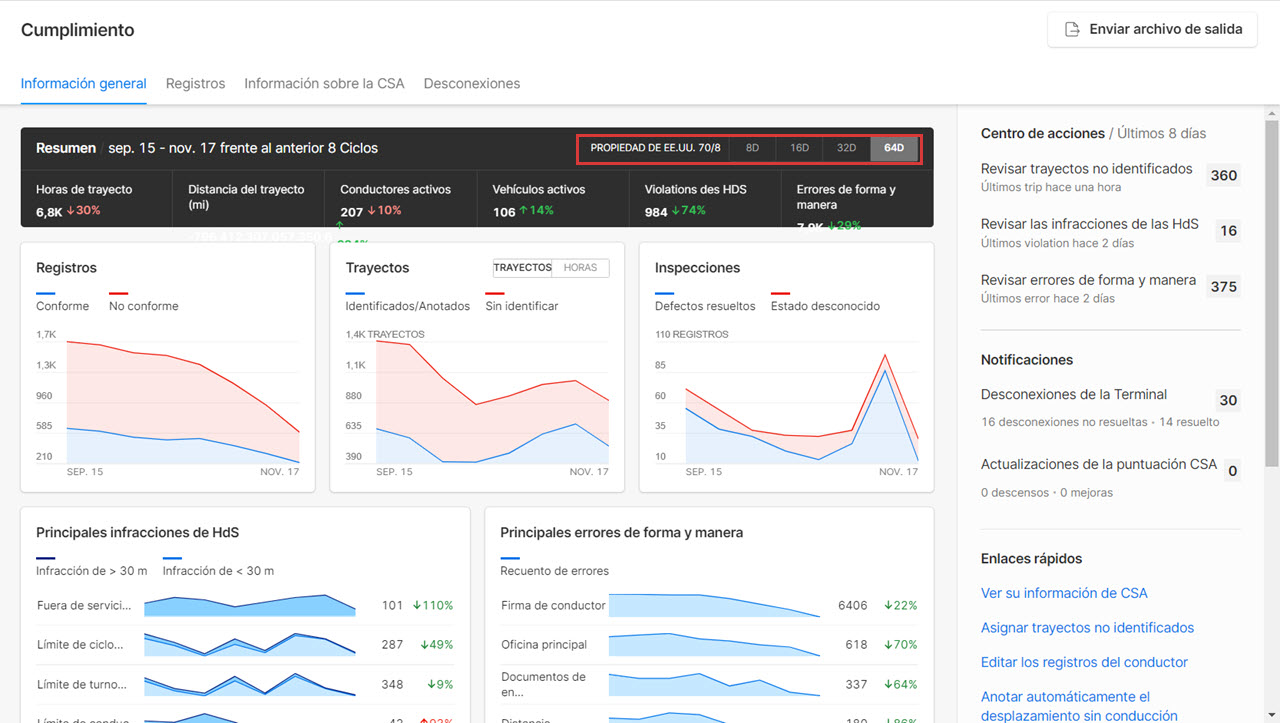This screenshot has height=723, width=1280.
Task: Open Revisar las infracciones de las HdS
Action: [x=1090, y=224]
